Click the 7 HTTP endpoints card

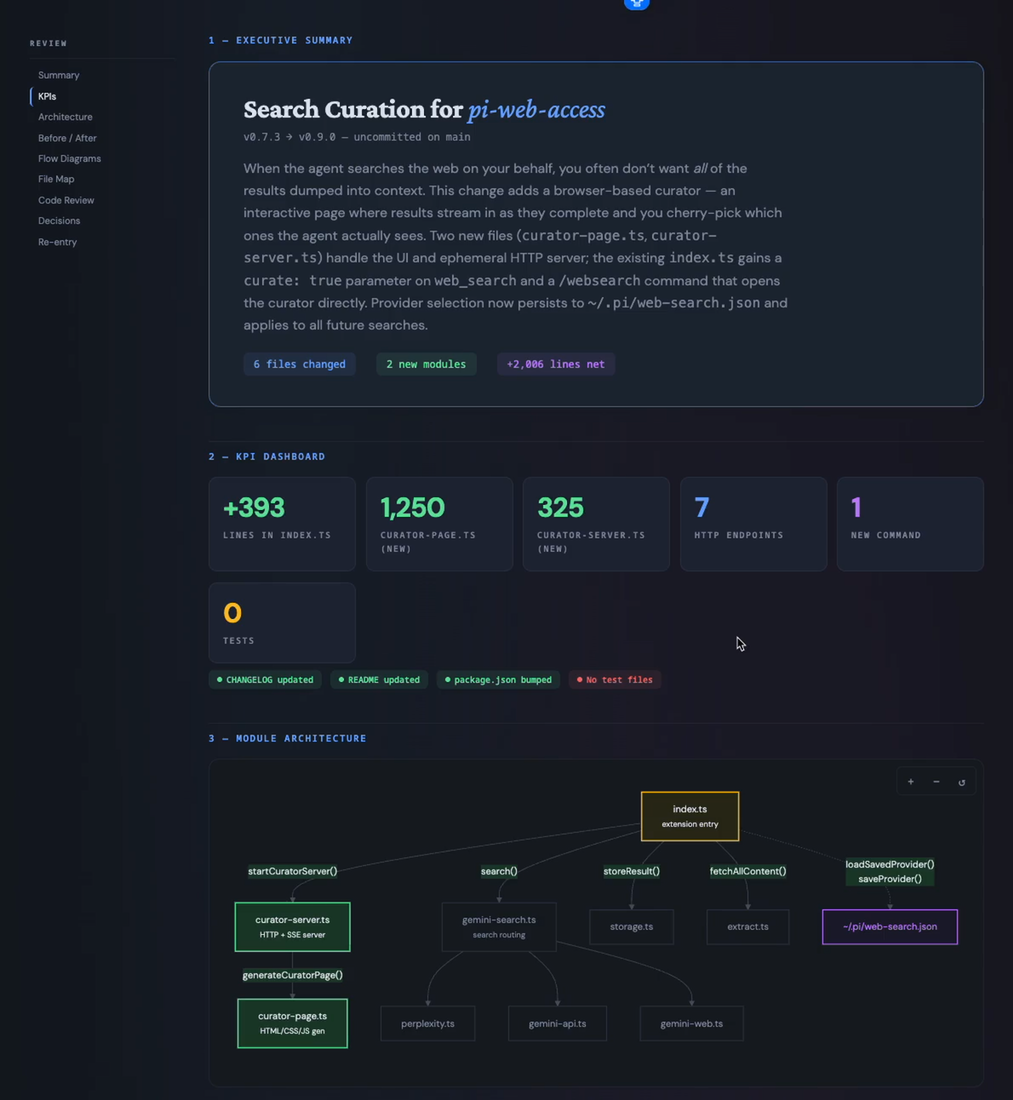click(753, 524)
